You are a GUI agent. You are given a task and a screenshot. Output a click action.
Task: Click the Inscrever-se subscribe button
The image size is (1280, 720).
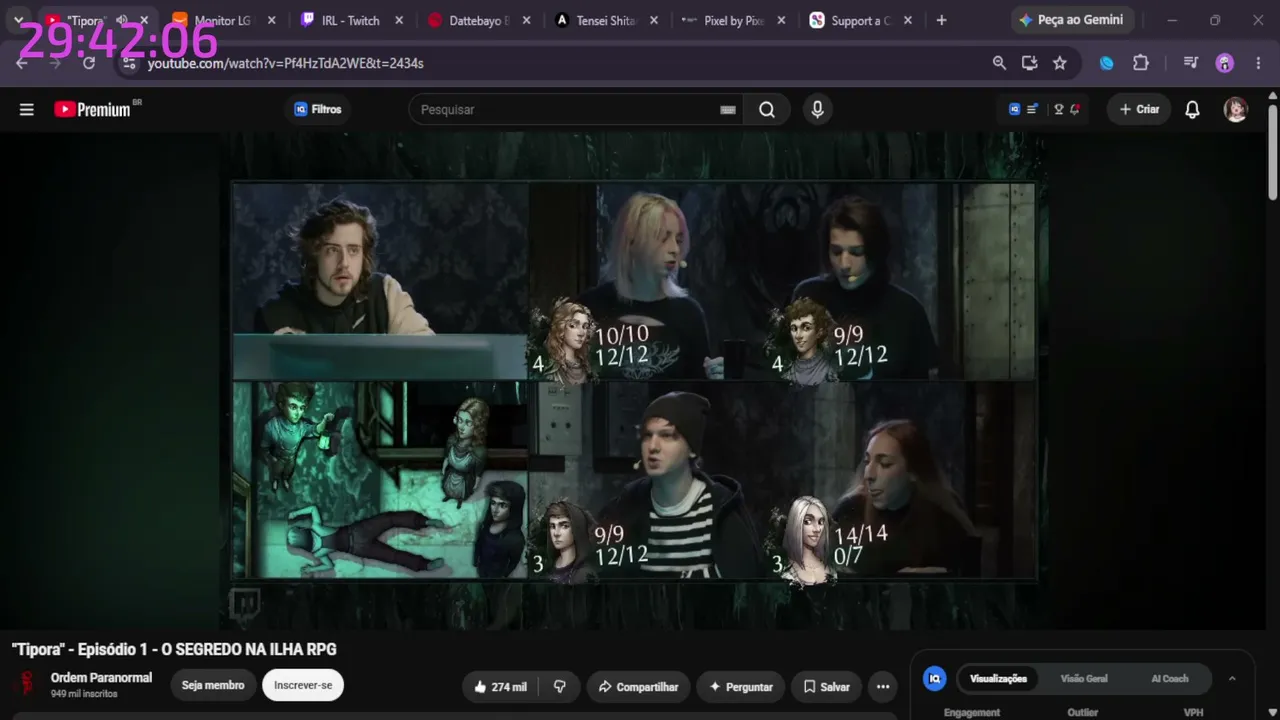pos(303,686)
